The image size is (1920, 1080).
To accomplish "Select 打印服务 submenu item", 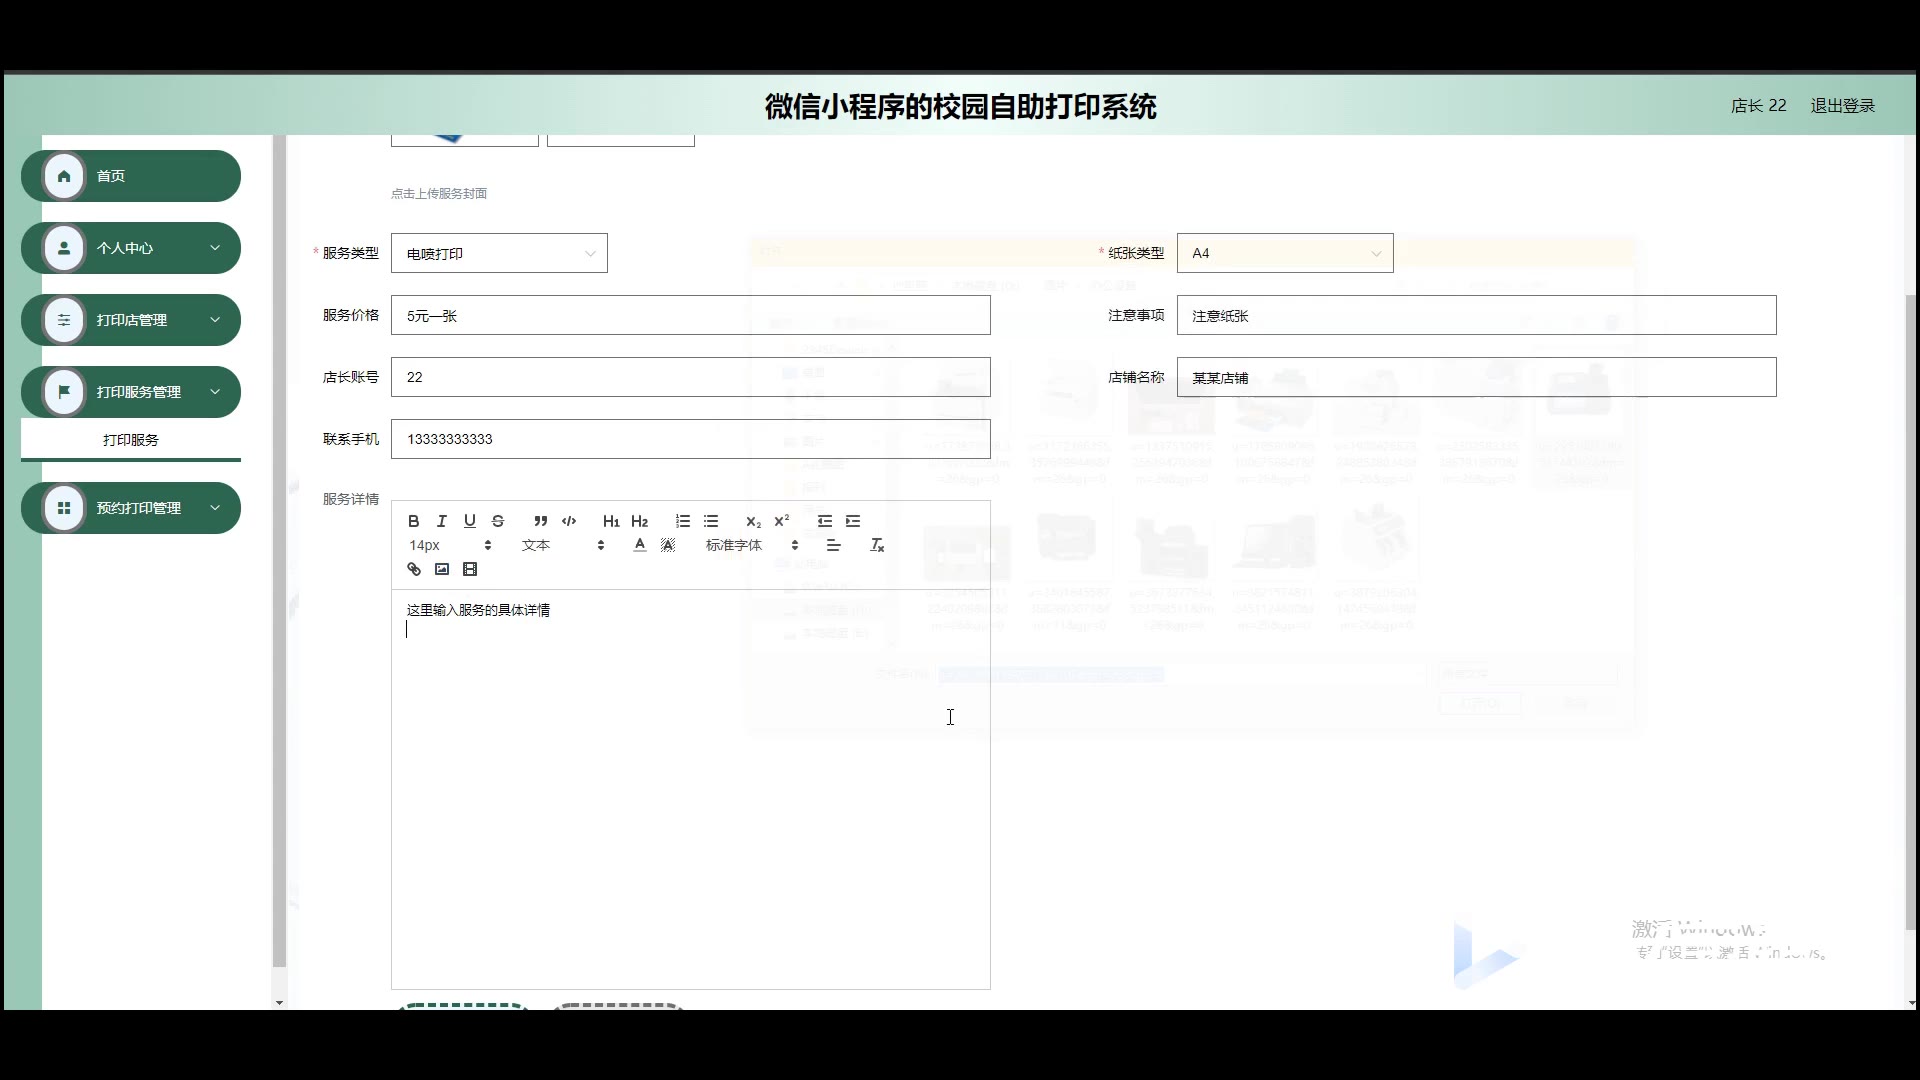I will (131, 440).
